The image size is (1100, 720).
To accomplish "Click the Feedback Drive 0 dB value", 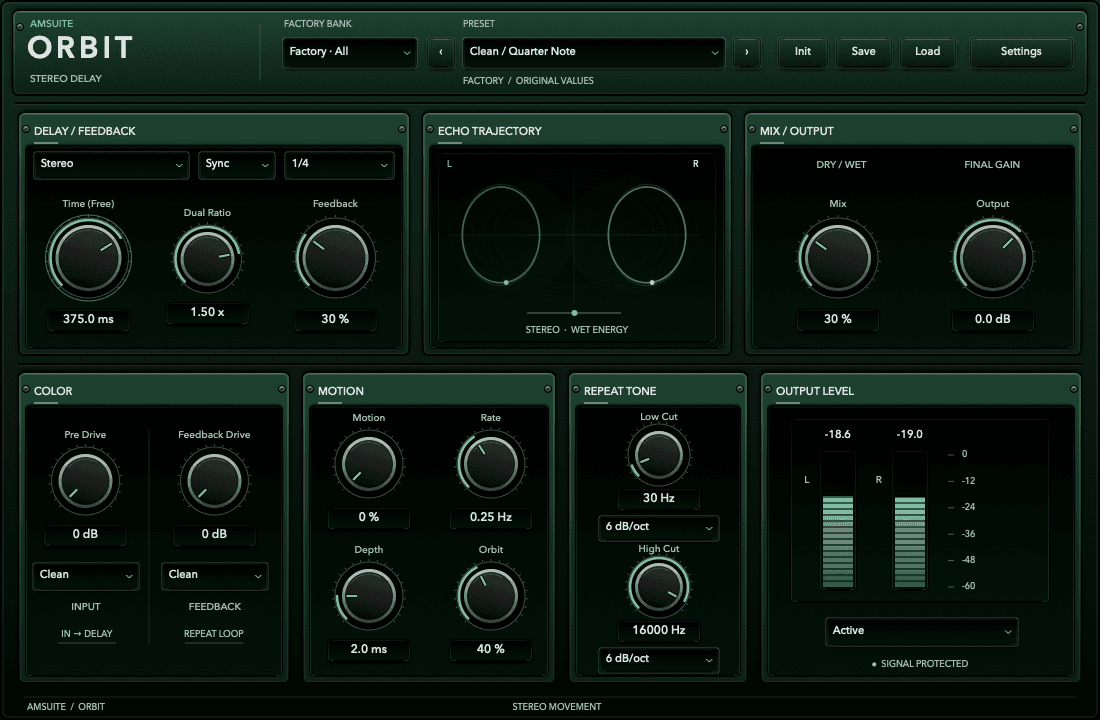I will (x=214, y=534).
